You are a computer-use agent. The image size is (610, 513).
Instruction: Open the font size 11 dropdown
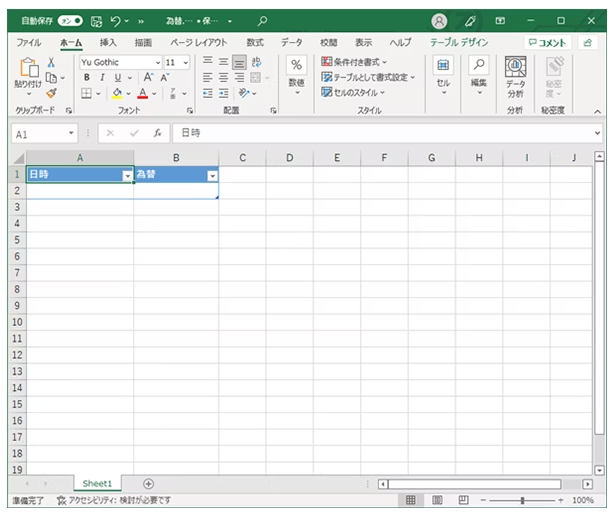click(x=186, y=63)
